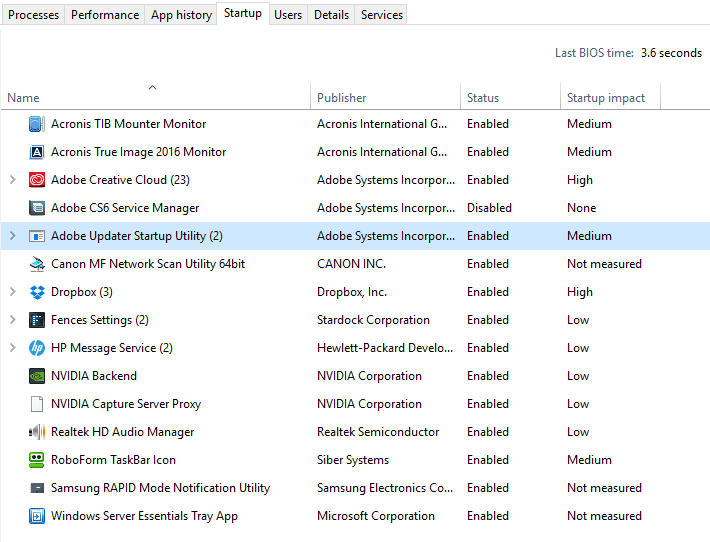Screen dimensions: 710x542
Task: Select the Realtek HD Audio Manager name
Action: tap(122, 432)
